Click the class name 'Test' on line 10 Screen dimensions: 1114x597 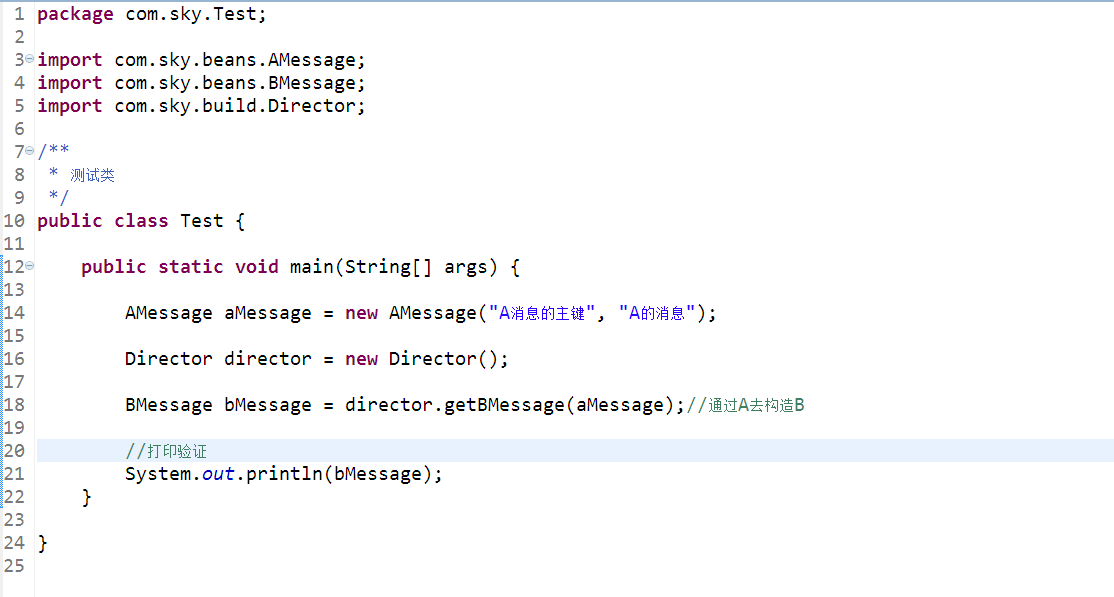tap(202, 221)
